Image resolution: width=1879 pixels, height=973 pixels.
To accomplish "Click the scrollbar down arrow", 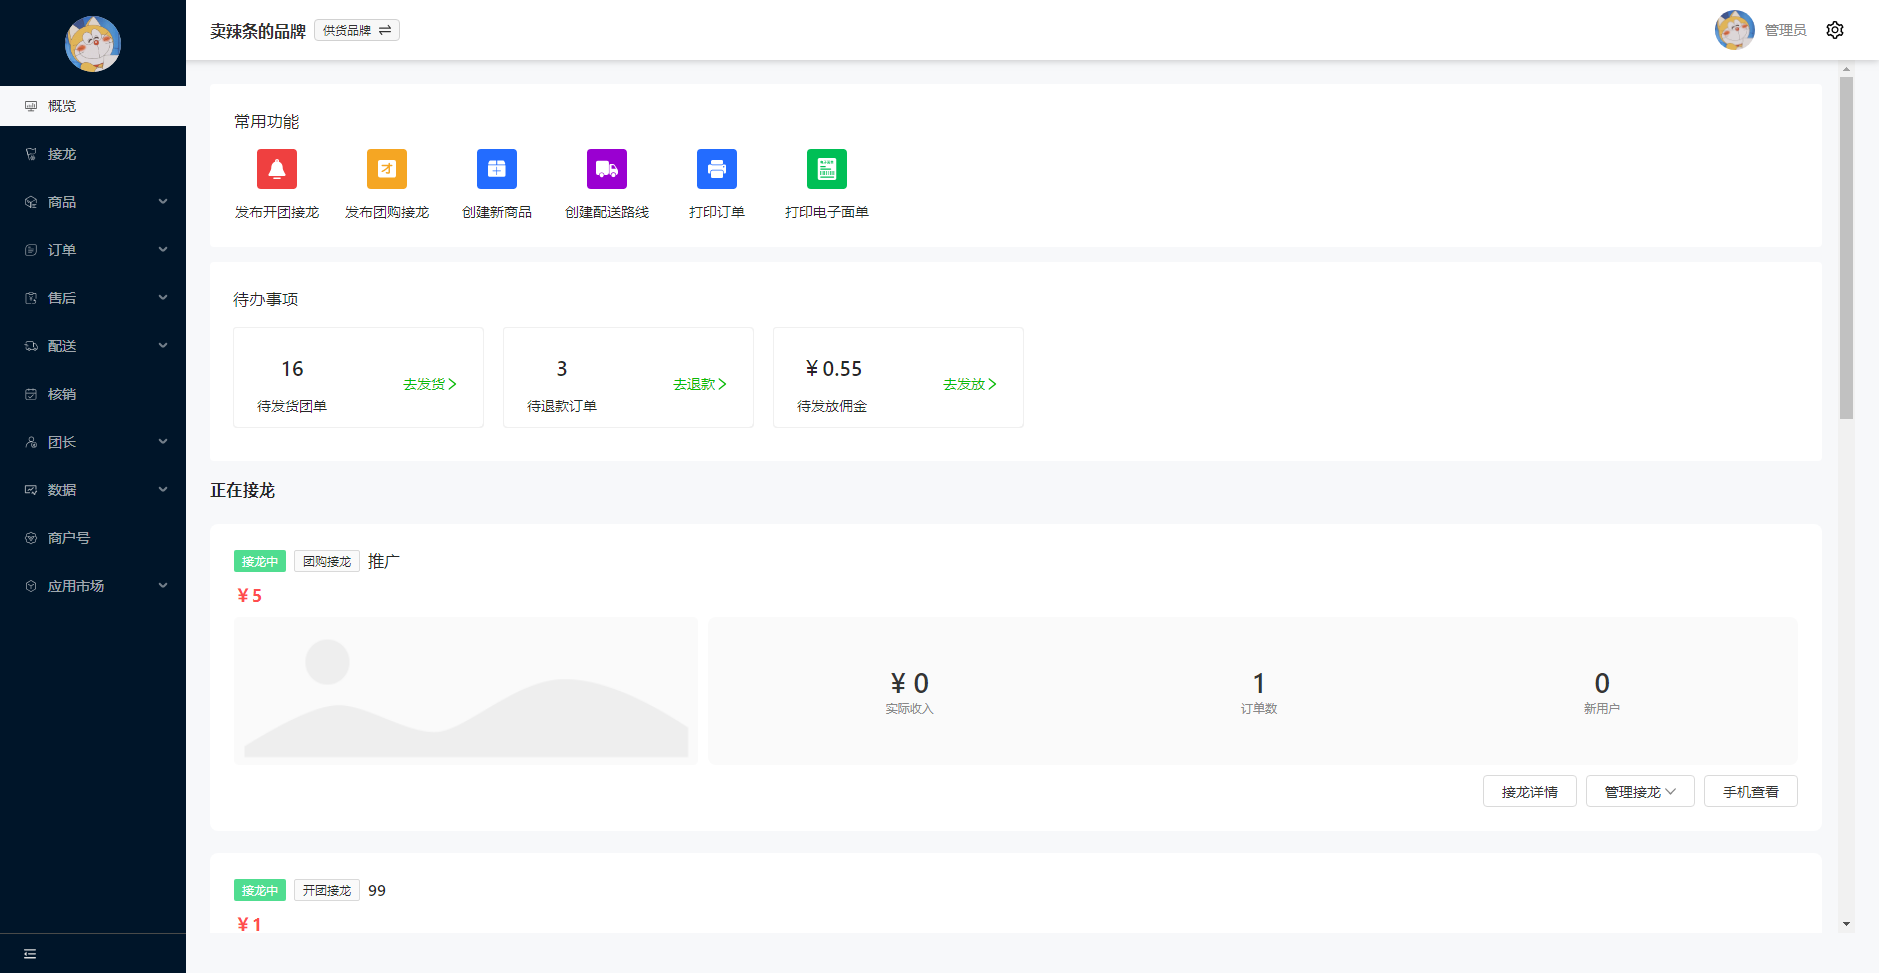I will pos(1846,924).
